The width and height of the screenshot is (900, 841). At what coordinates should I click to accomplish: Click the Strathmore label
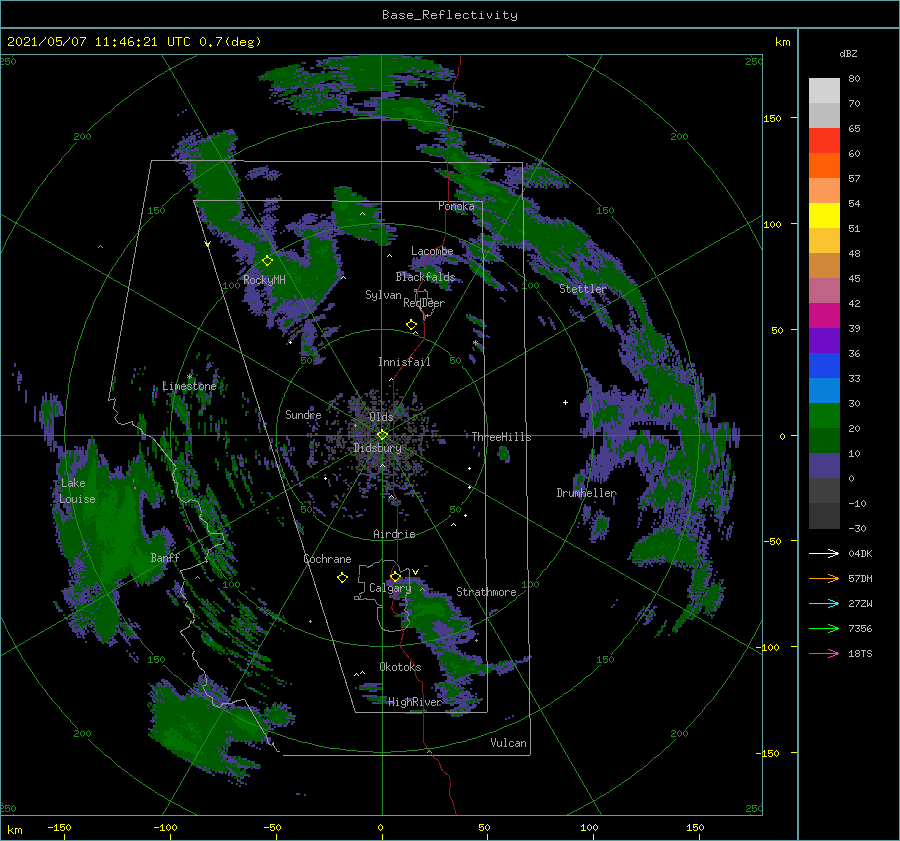tap(487, 592)
